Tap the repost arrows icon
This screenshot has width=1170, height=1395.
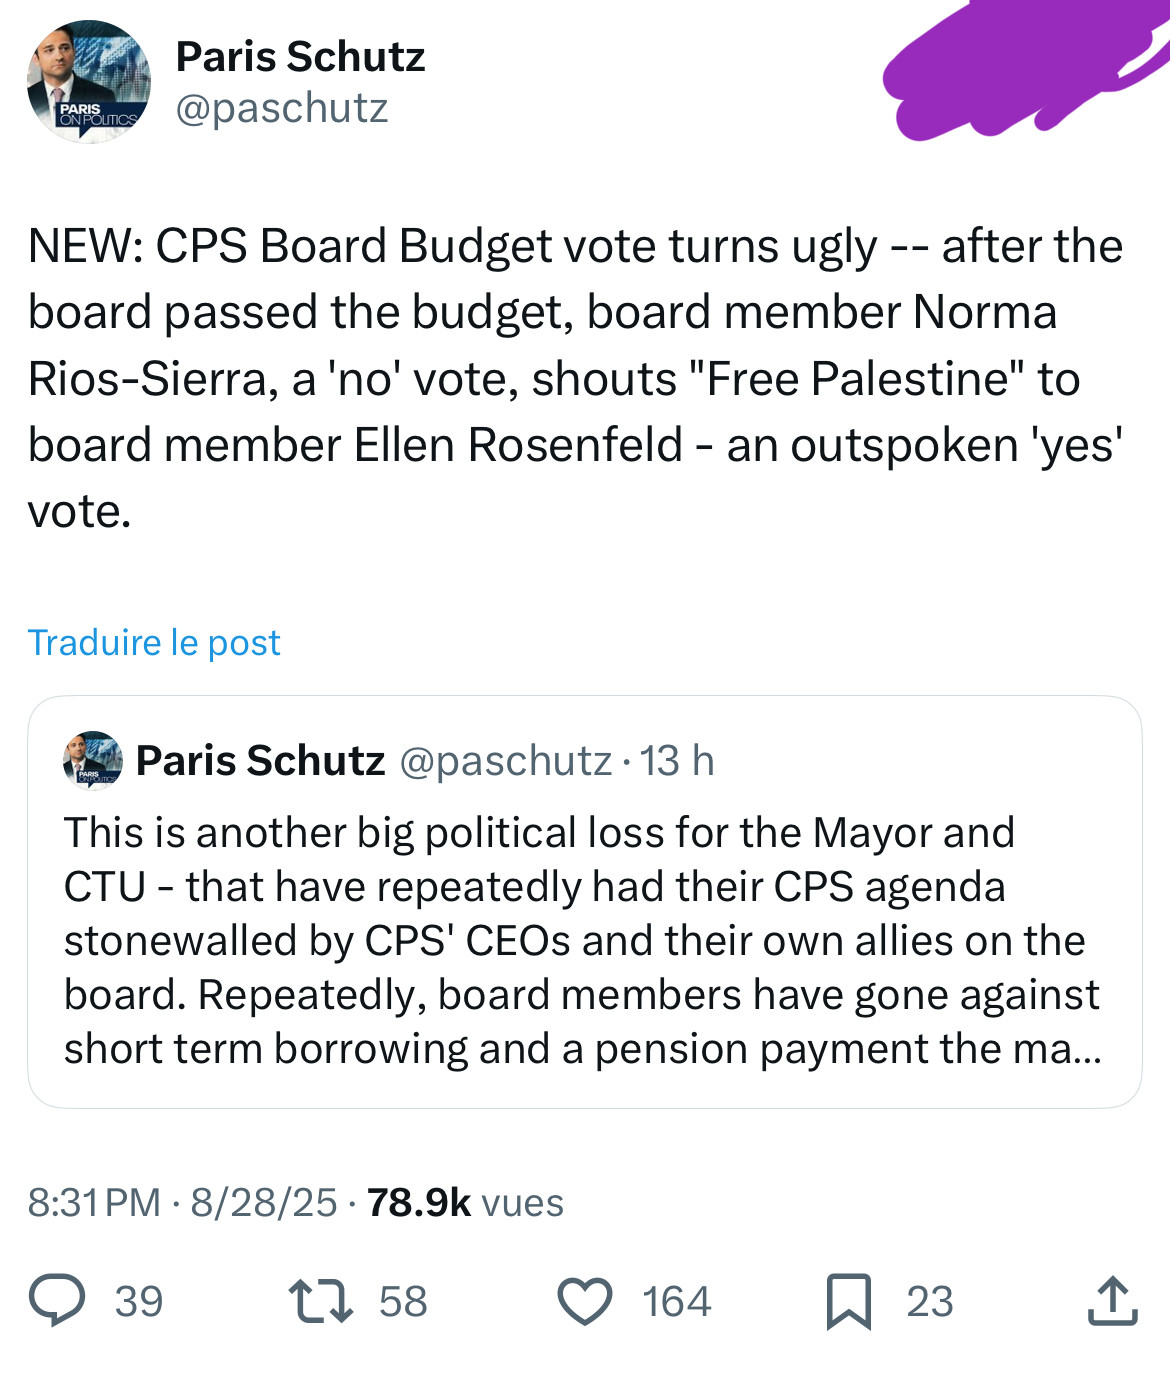coord(321,1301)
